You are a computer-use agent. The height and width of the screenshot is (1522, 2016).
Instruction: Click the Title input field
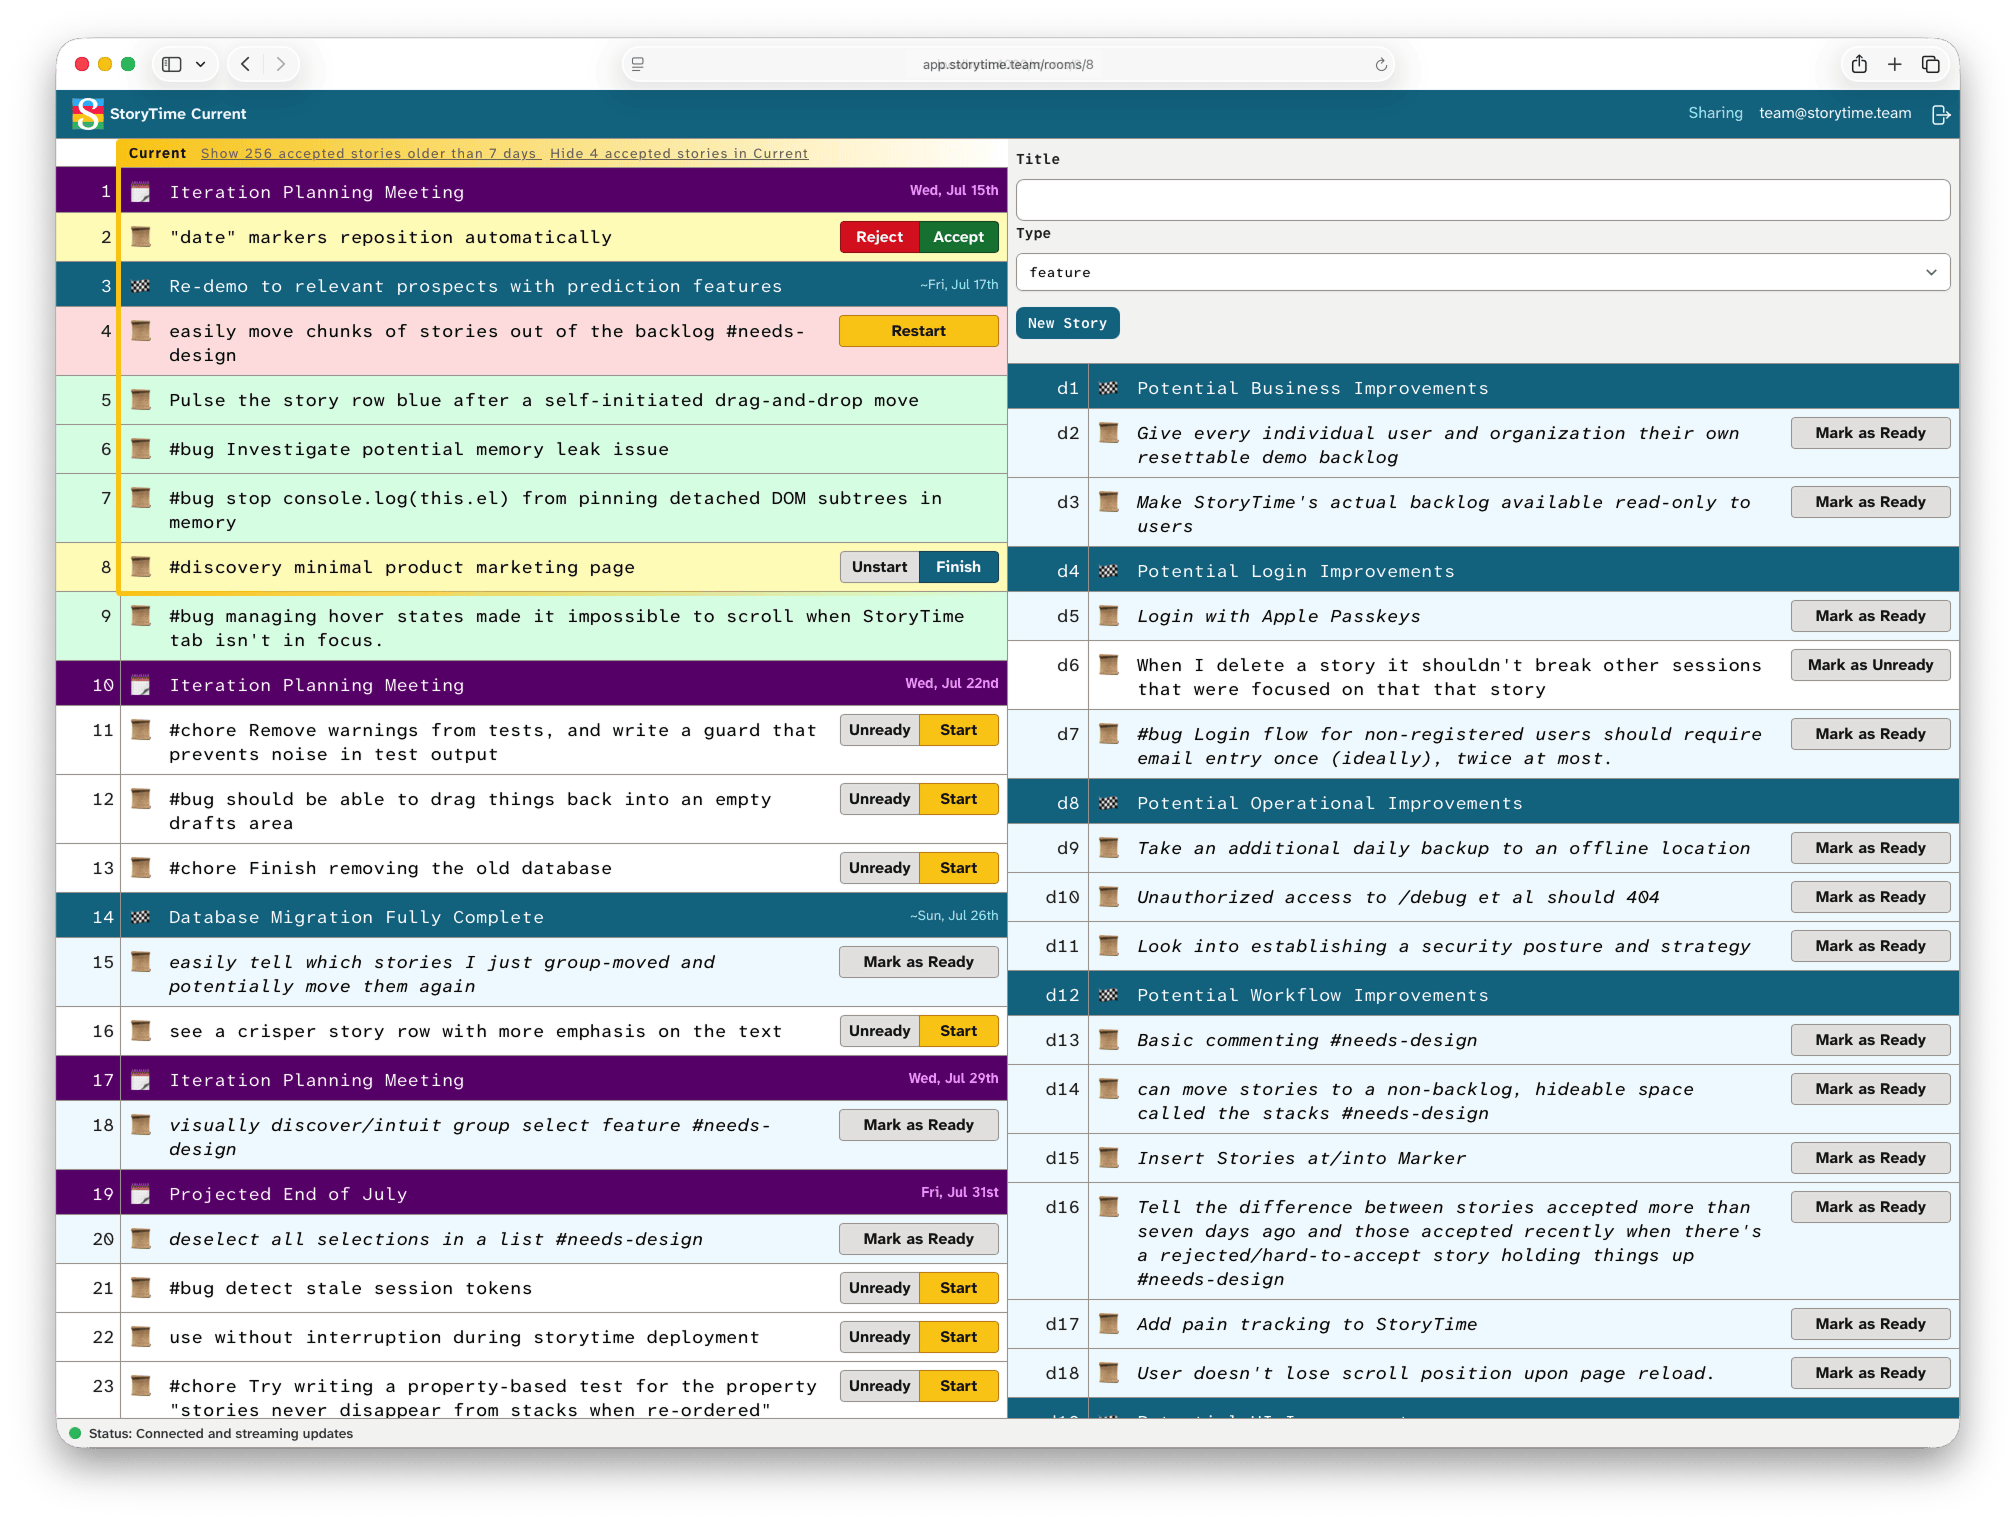pyautogui.click(x=1482, y=200)
